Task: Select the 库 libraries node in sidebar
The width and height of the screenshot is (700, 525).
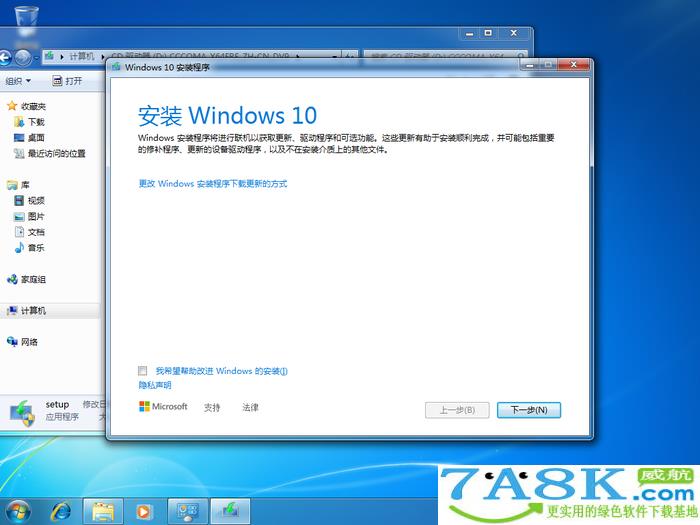Action: (x=18, y=185)
